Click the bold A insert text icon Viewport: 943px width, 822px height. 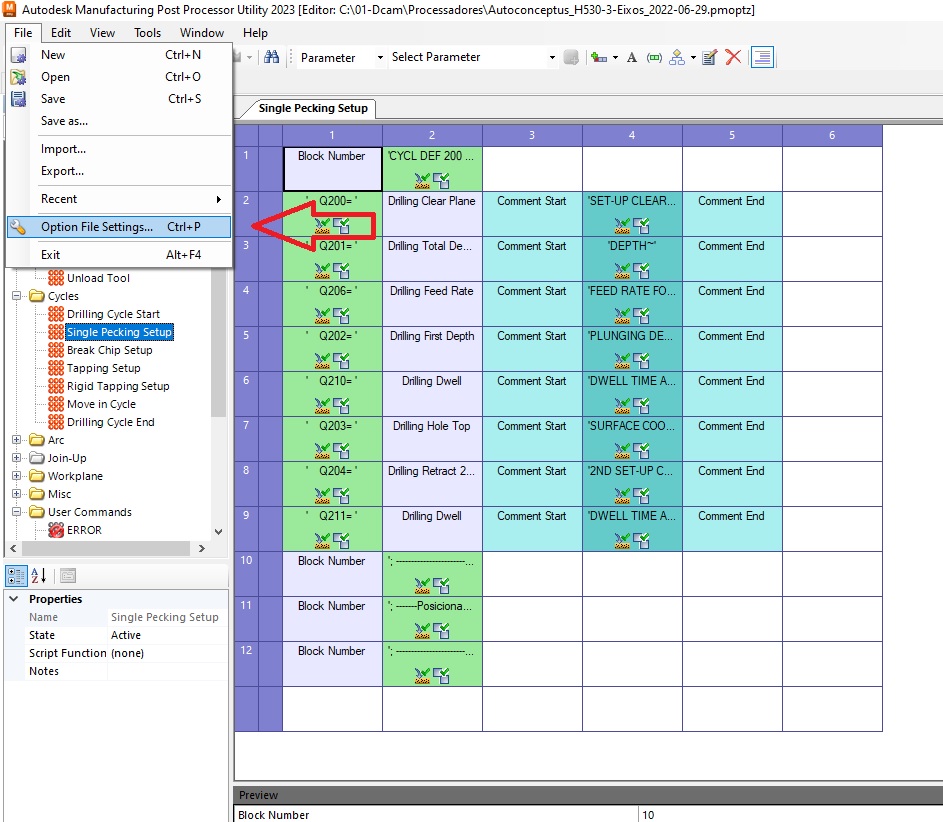[x=631, y=57]
